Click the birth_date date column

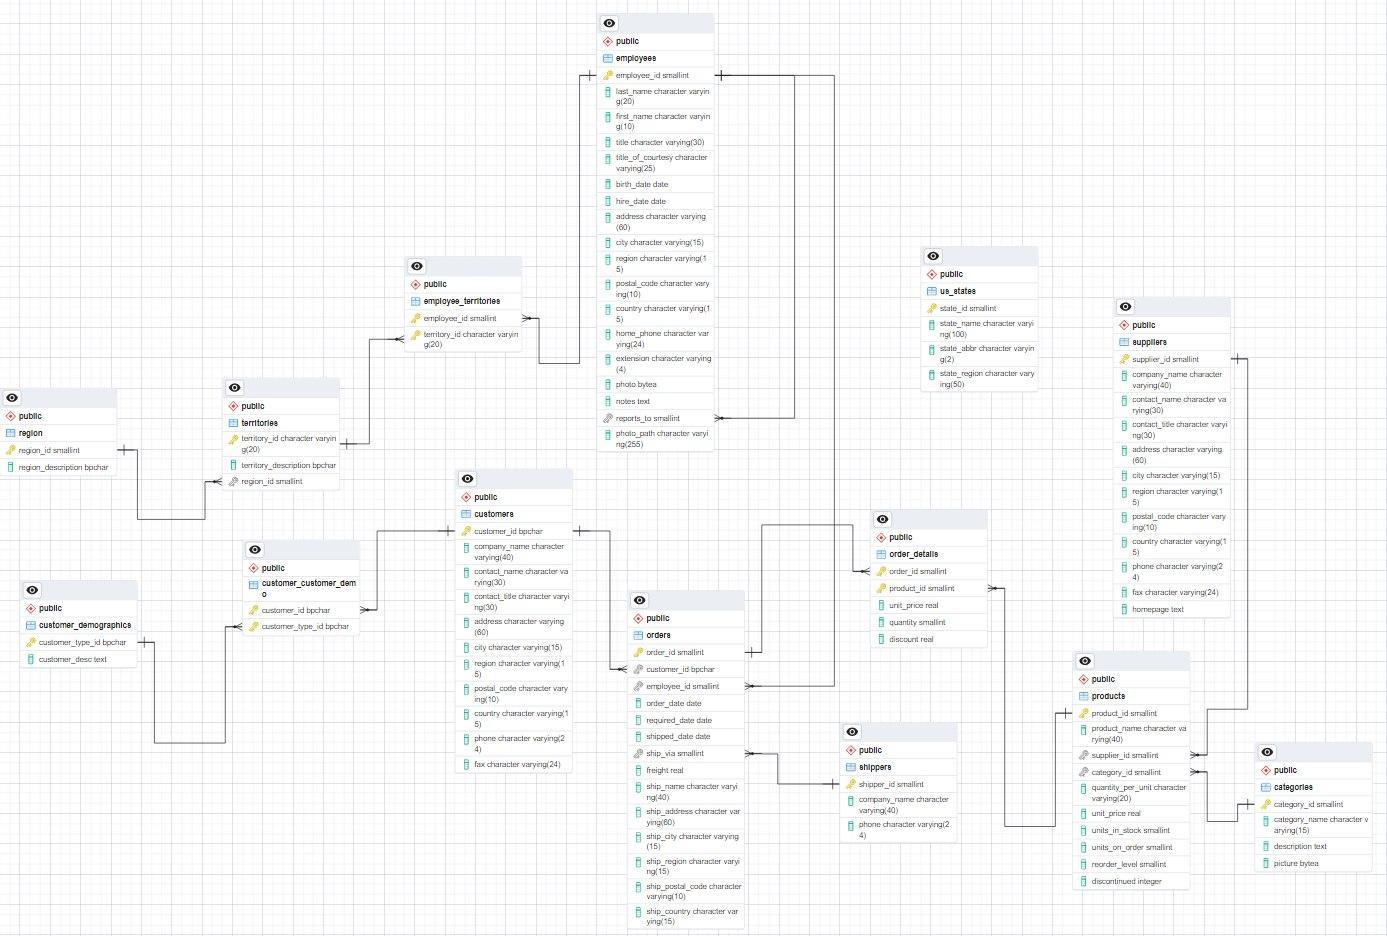point(656,184)
